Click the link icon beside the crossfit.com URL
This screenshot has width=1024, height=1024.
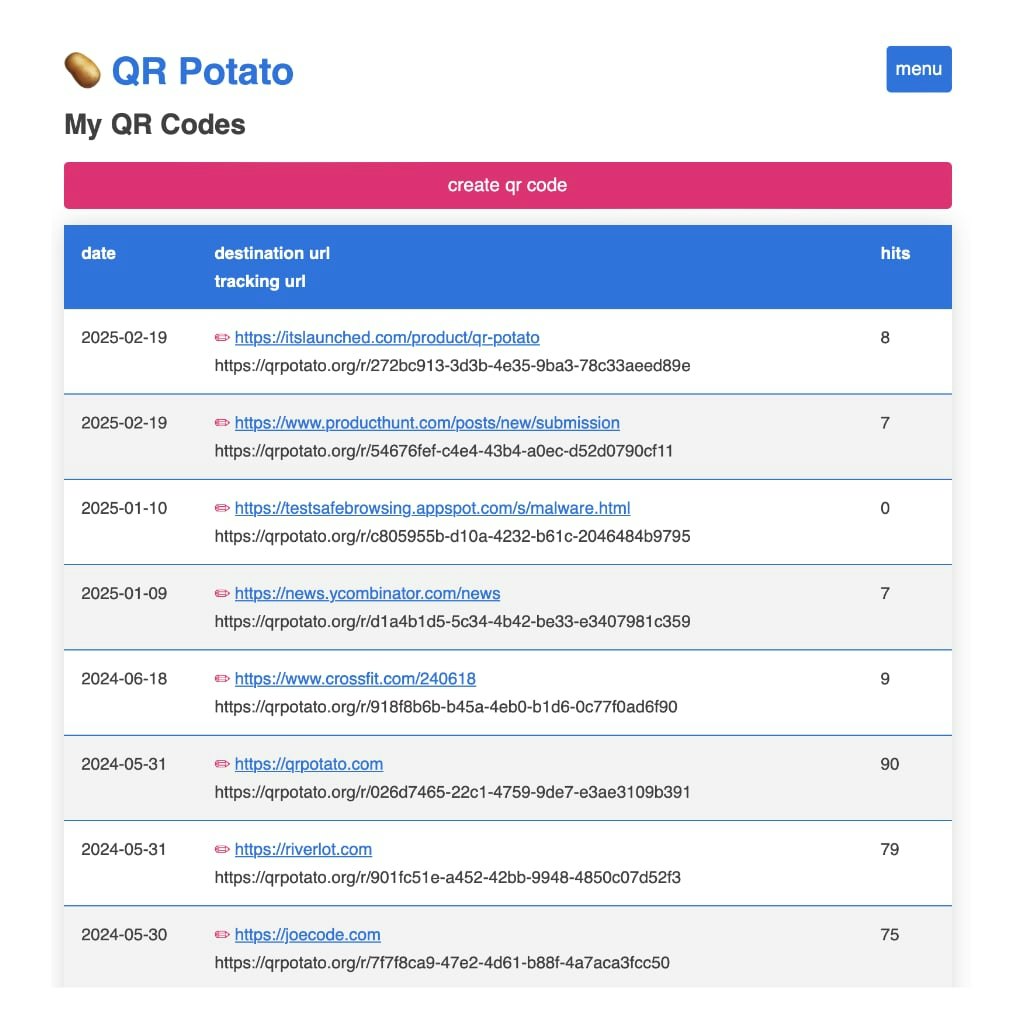tap(221, 679)
